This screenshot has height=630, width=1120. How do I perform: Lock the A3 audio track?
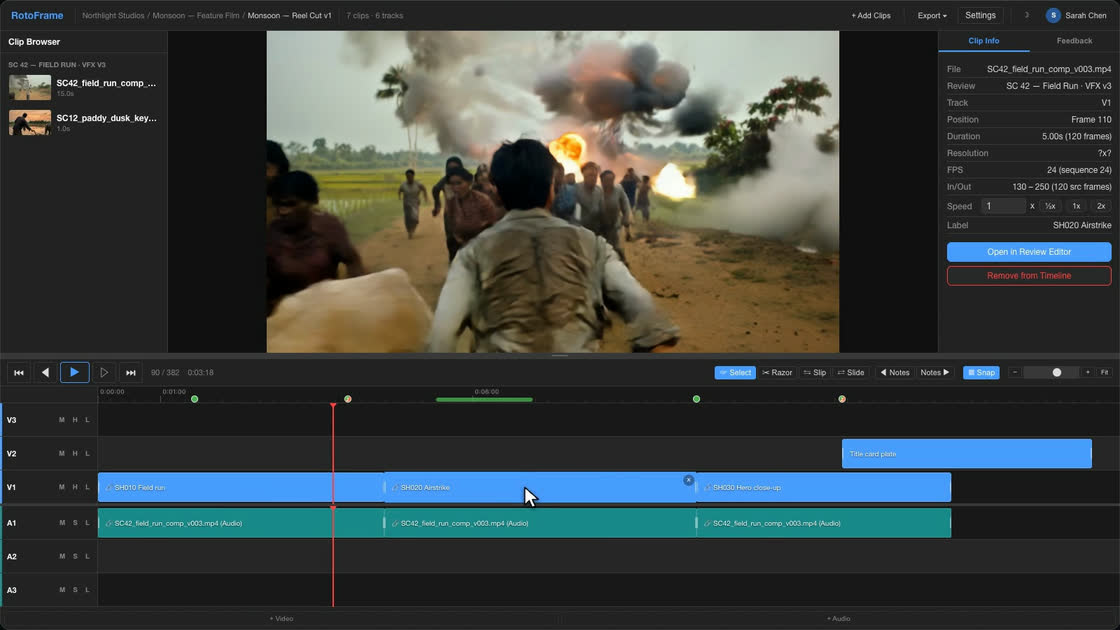point(87,590)
